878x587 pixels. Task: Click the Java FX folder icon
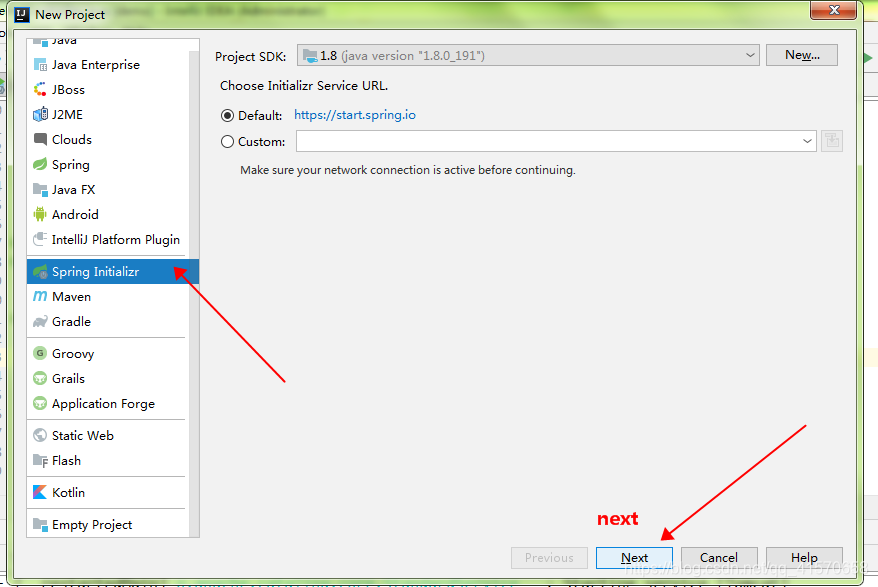40,190
